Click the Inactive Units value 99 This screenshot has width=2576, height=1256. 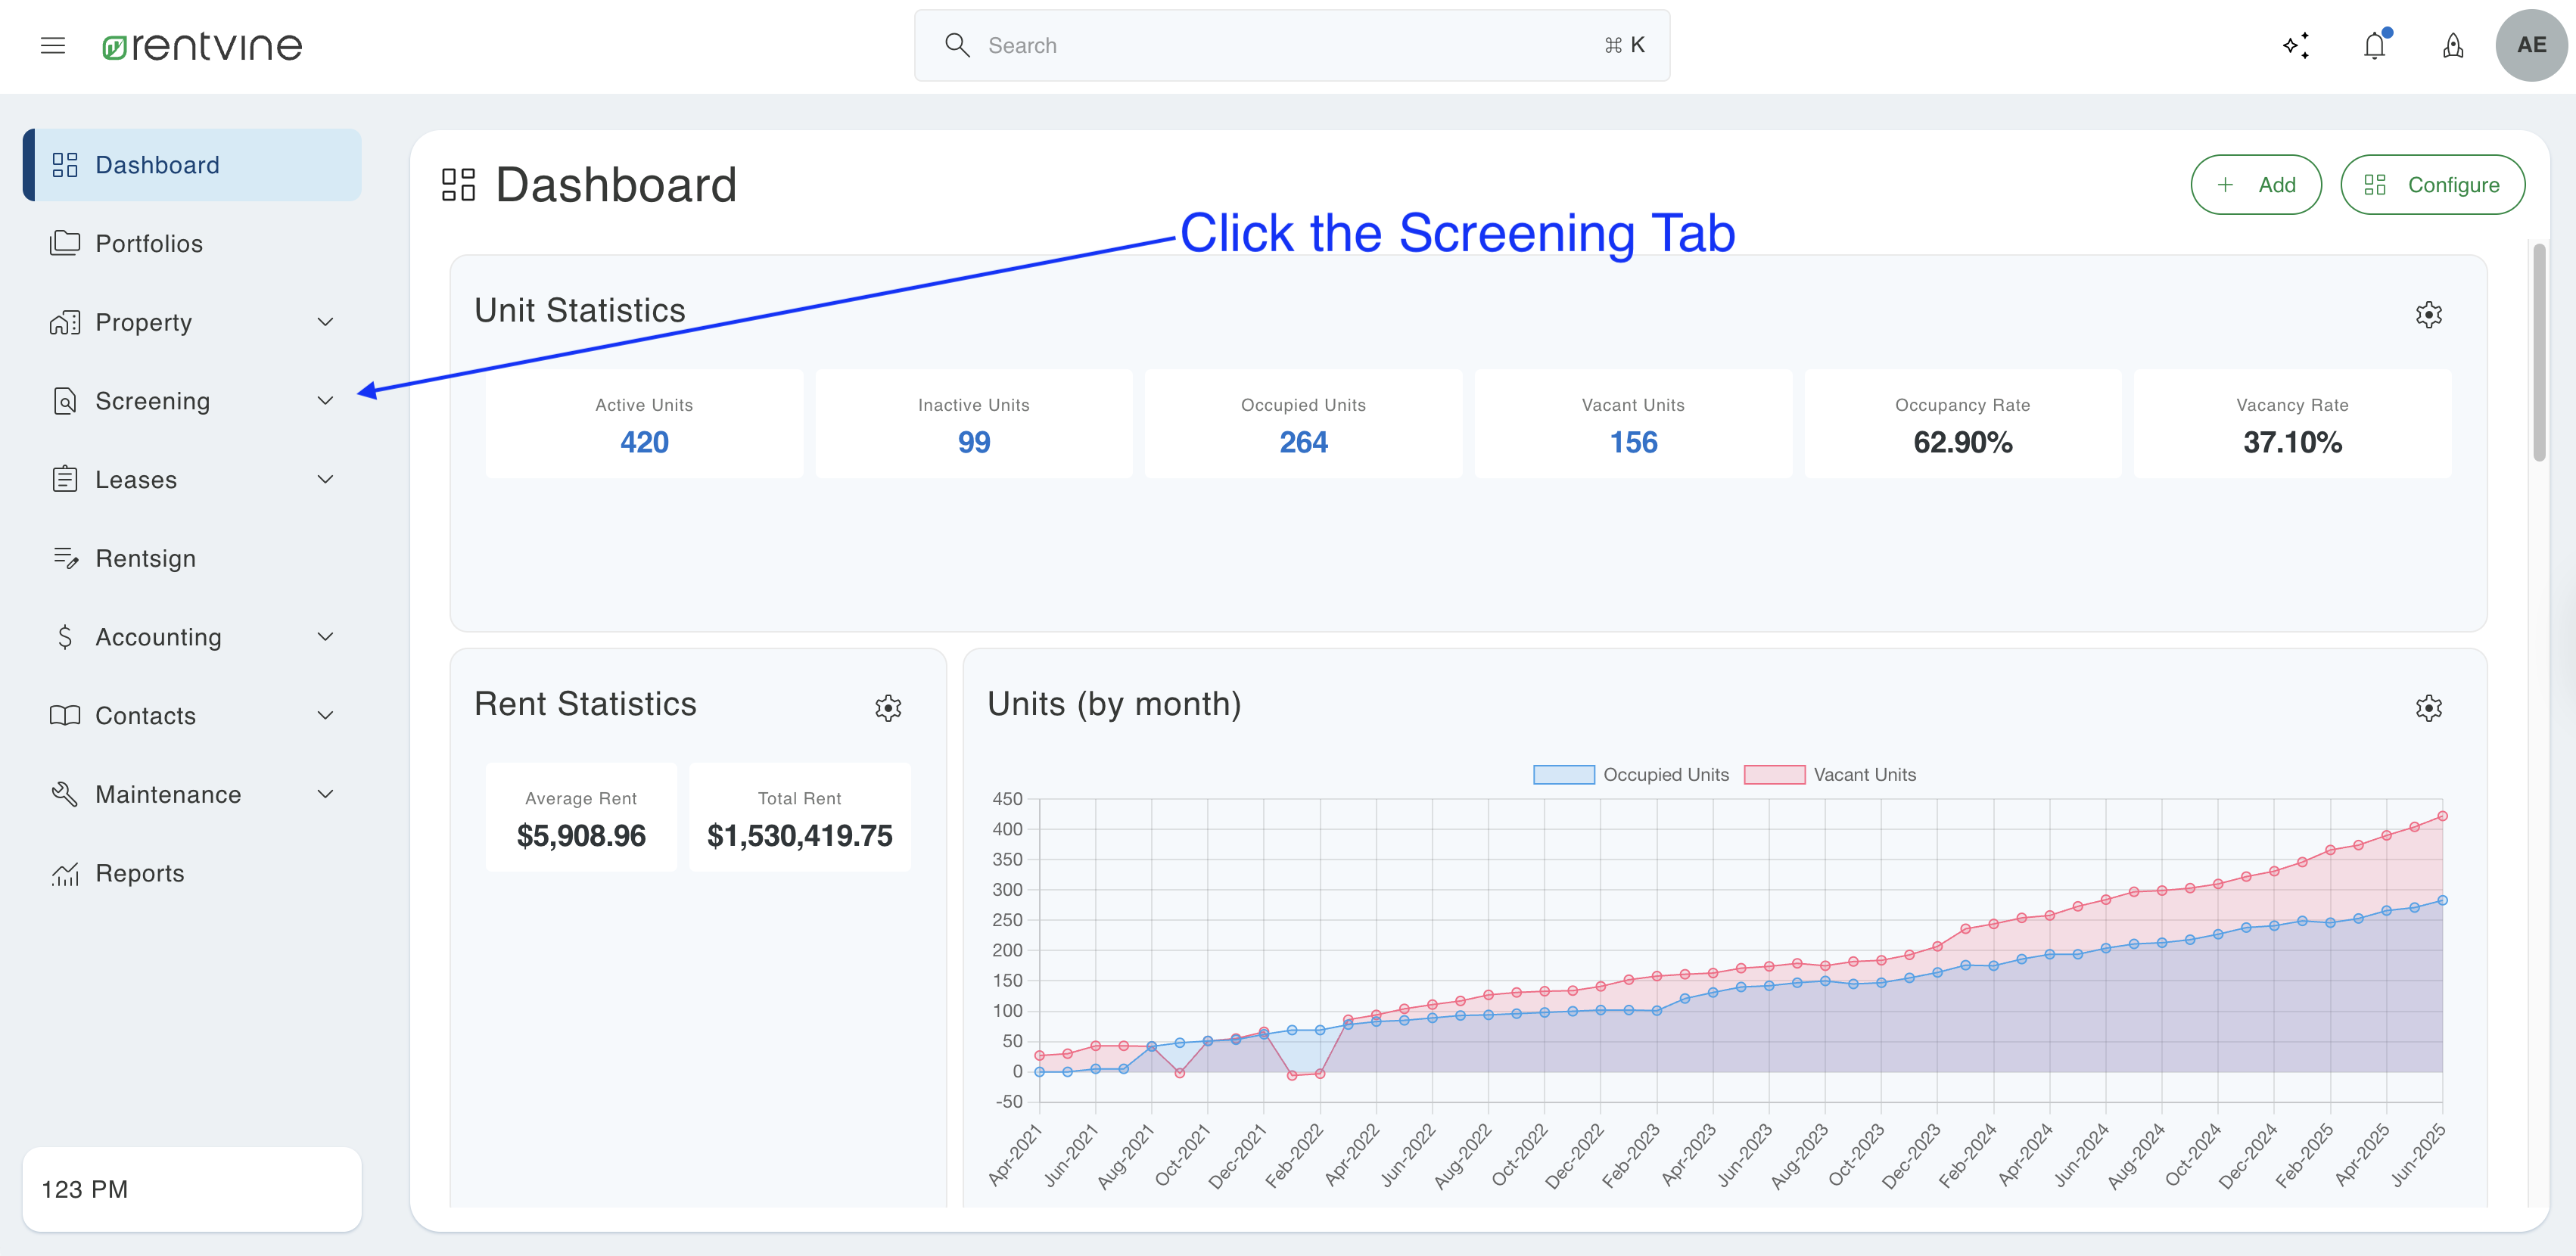click(974, 442)
